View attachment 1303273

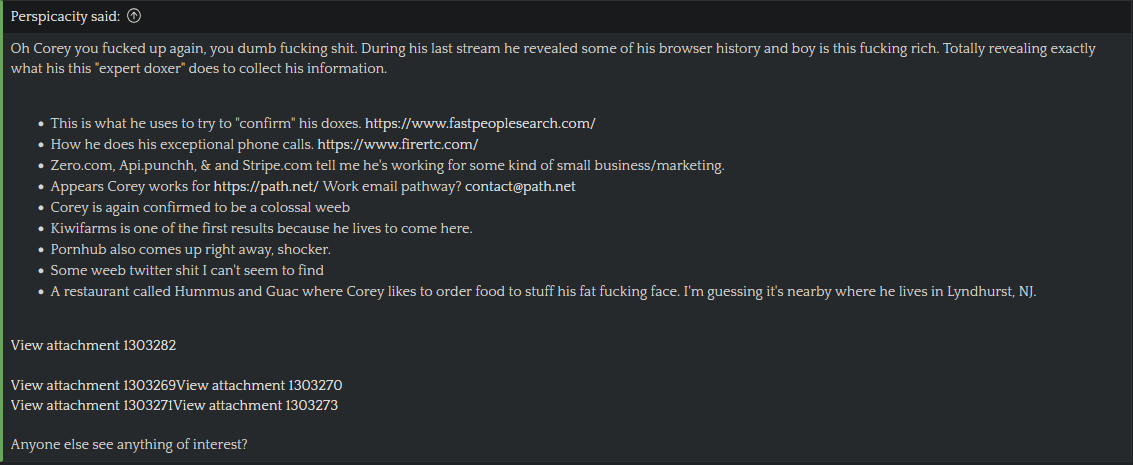256,405
